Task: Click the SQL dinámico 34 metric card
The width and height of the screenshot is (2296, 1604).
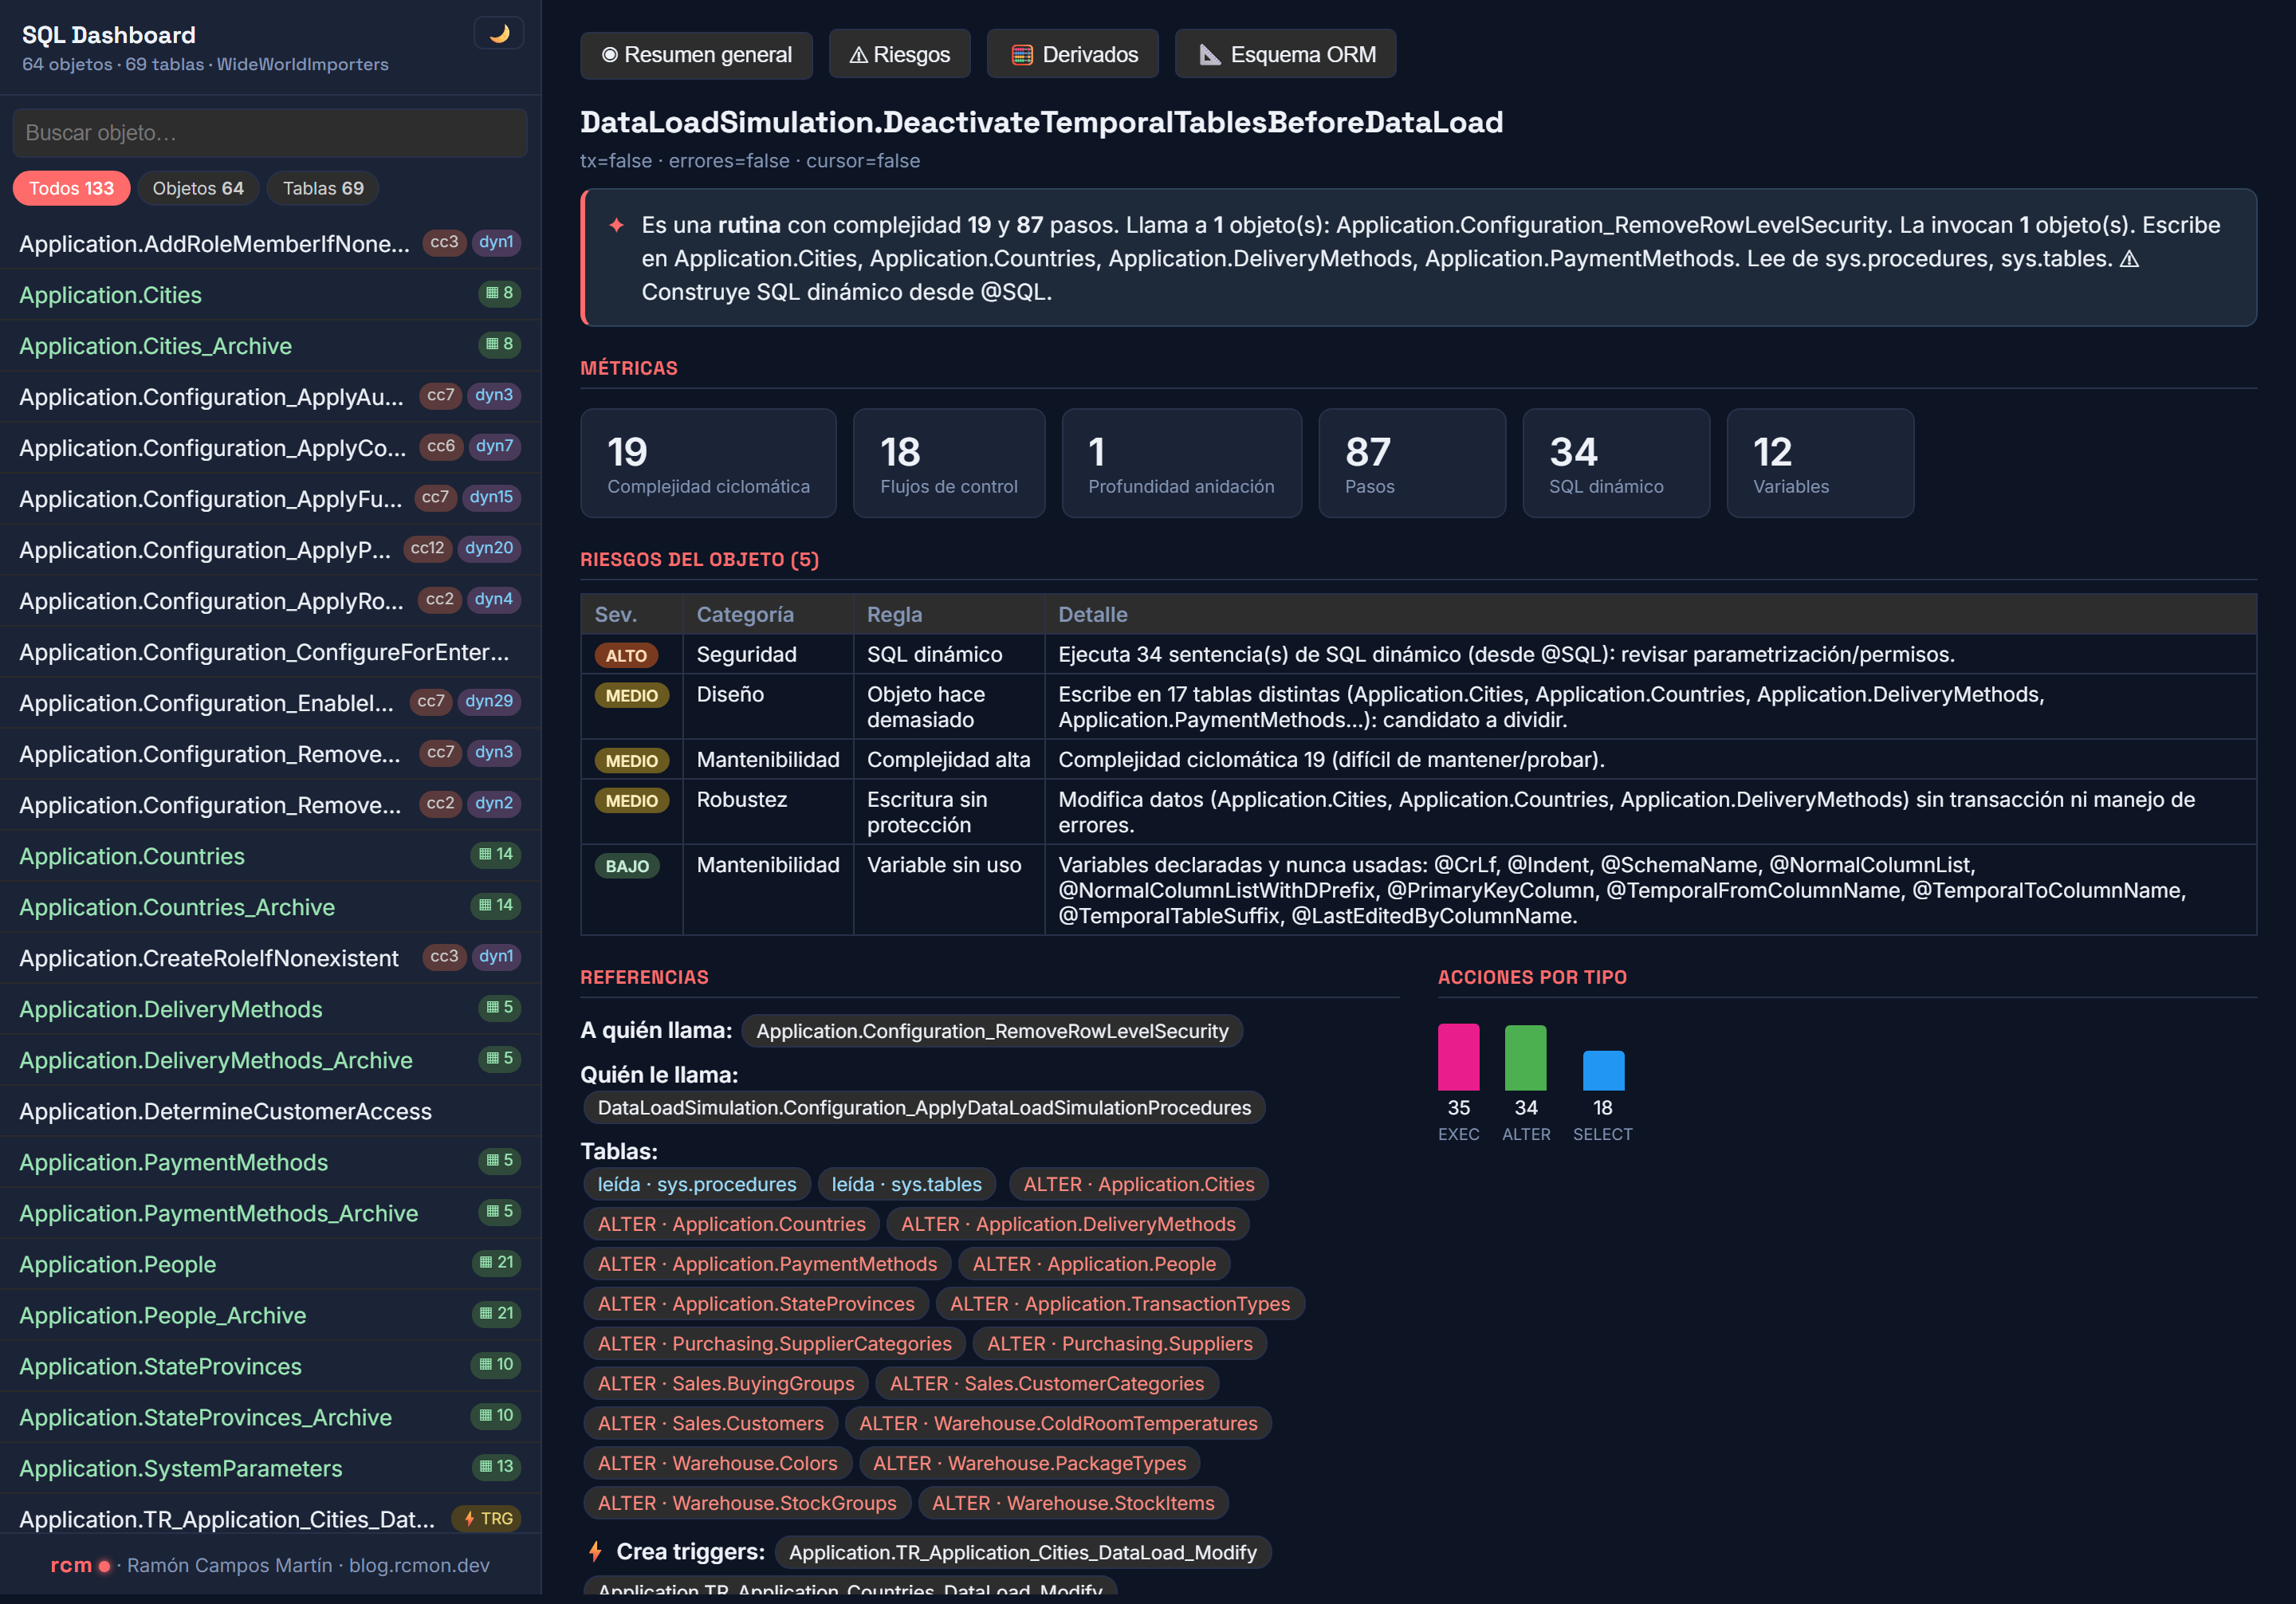Action: [1616, 463]
